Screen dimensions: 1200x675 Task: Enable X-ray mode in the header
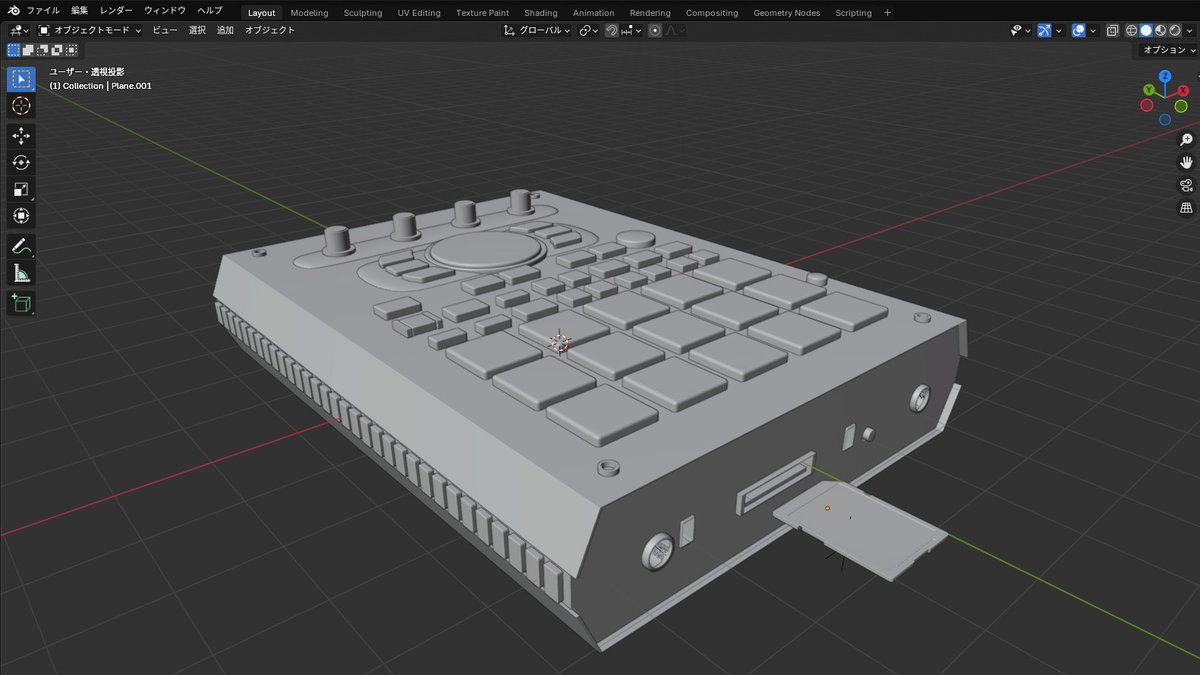[1113, 30]
